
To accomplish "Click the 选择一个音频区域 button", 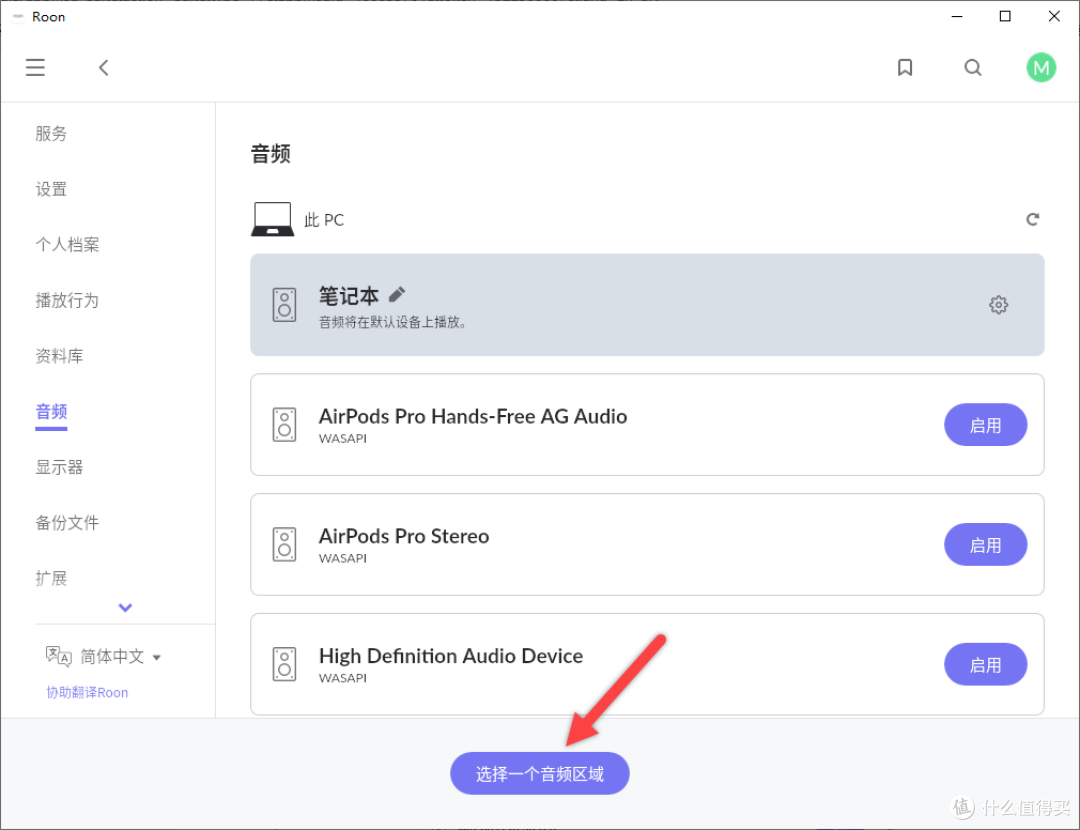I will click(540, 774).
